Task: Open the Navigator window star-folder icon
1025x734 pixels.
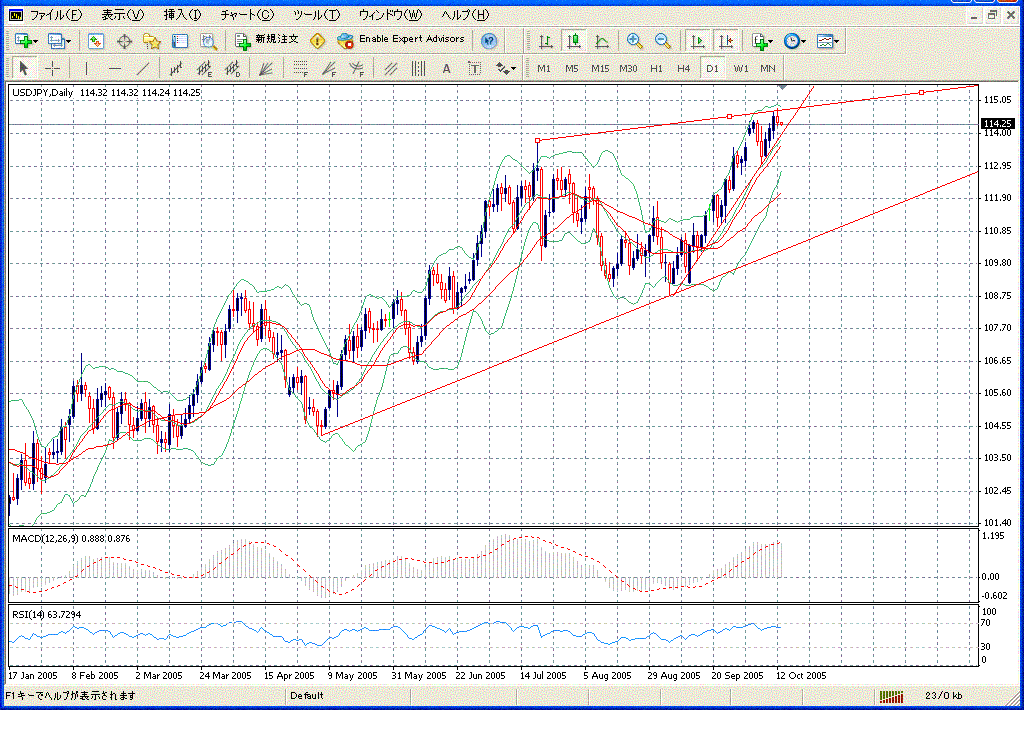Action: point(152,41)
